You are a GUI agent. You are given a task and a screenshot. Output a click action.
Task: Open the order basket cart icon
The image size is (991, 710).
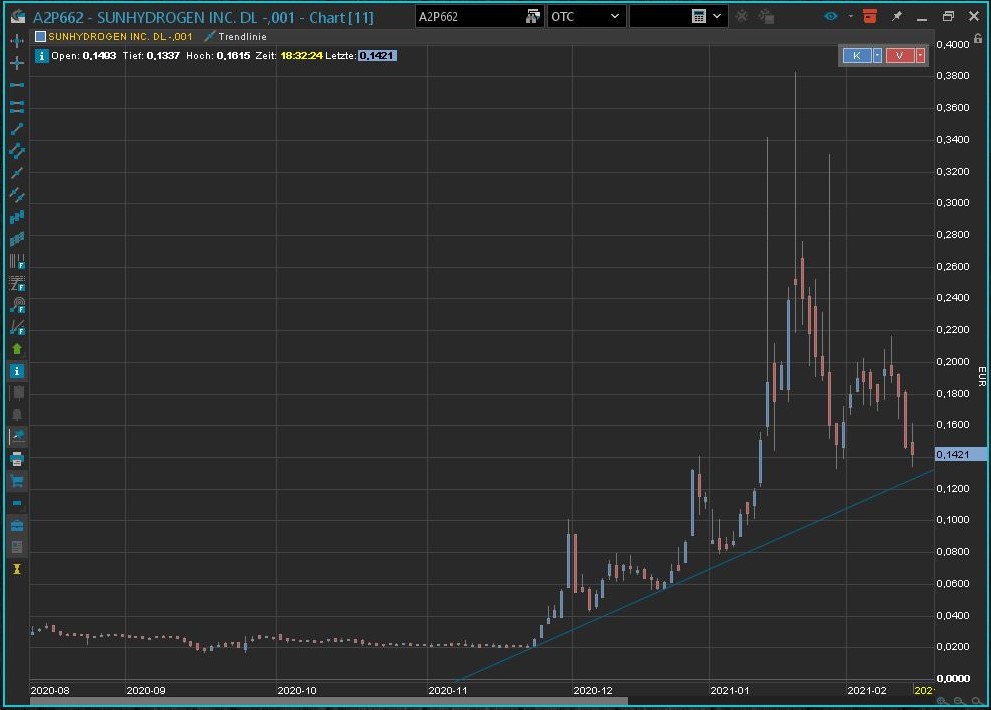click(x=16, y=481)
